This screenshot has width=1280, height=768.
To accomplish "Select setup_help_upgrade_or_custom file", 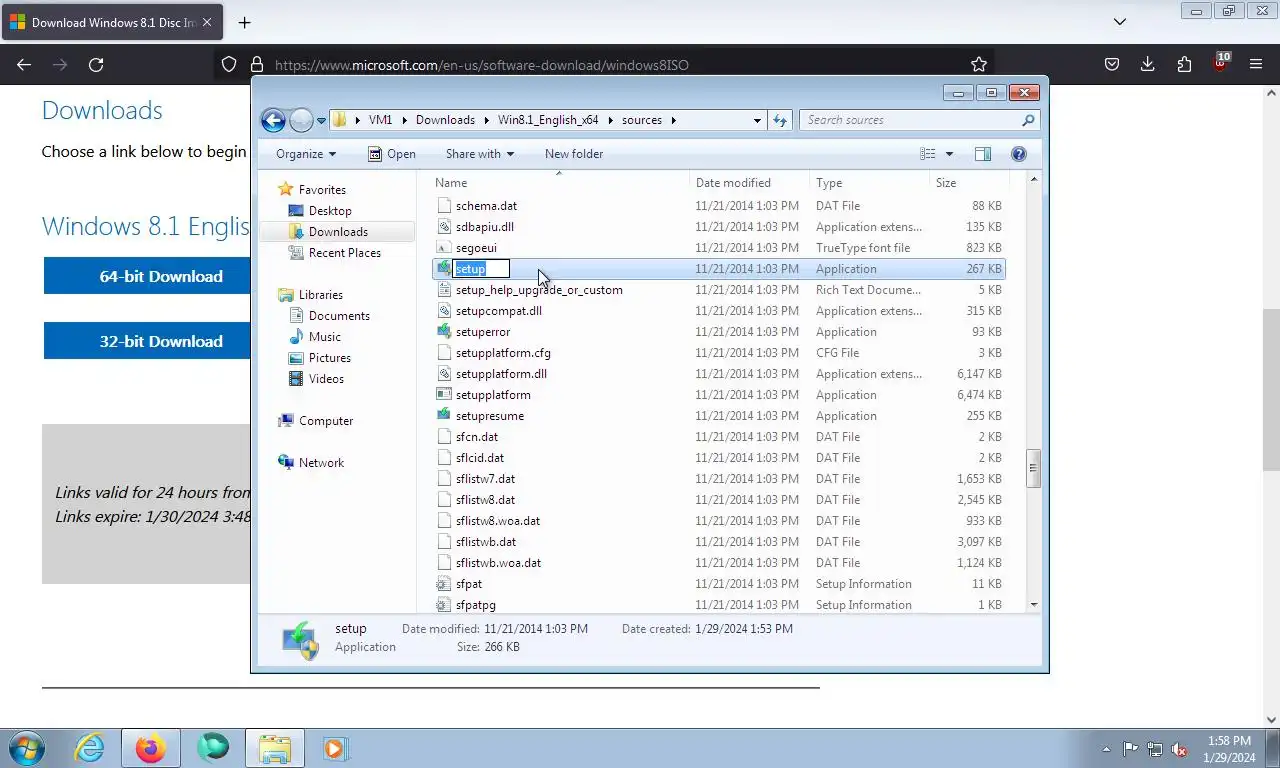I will 539,290.
